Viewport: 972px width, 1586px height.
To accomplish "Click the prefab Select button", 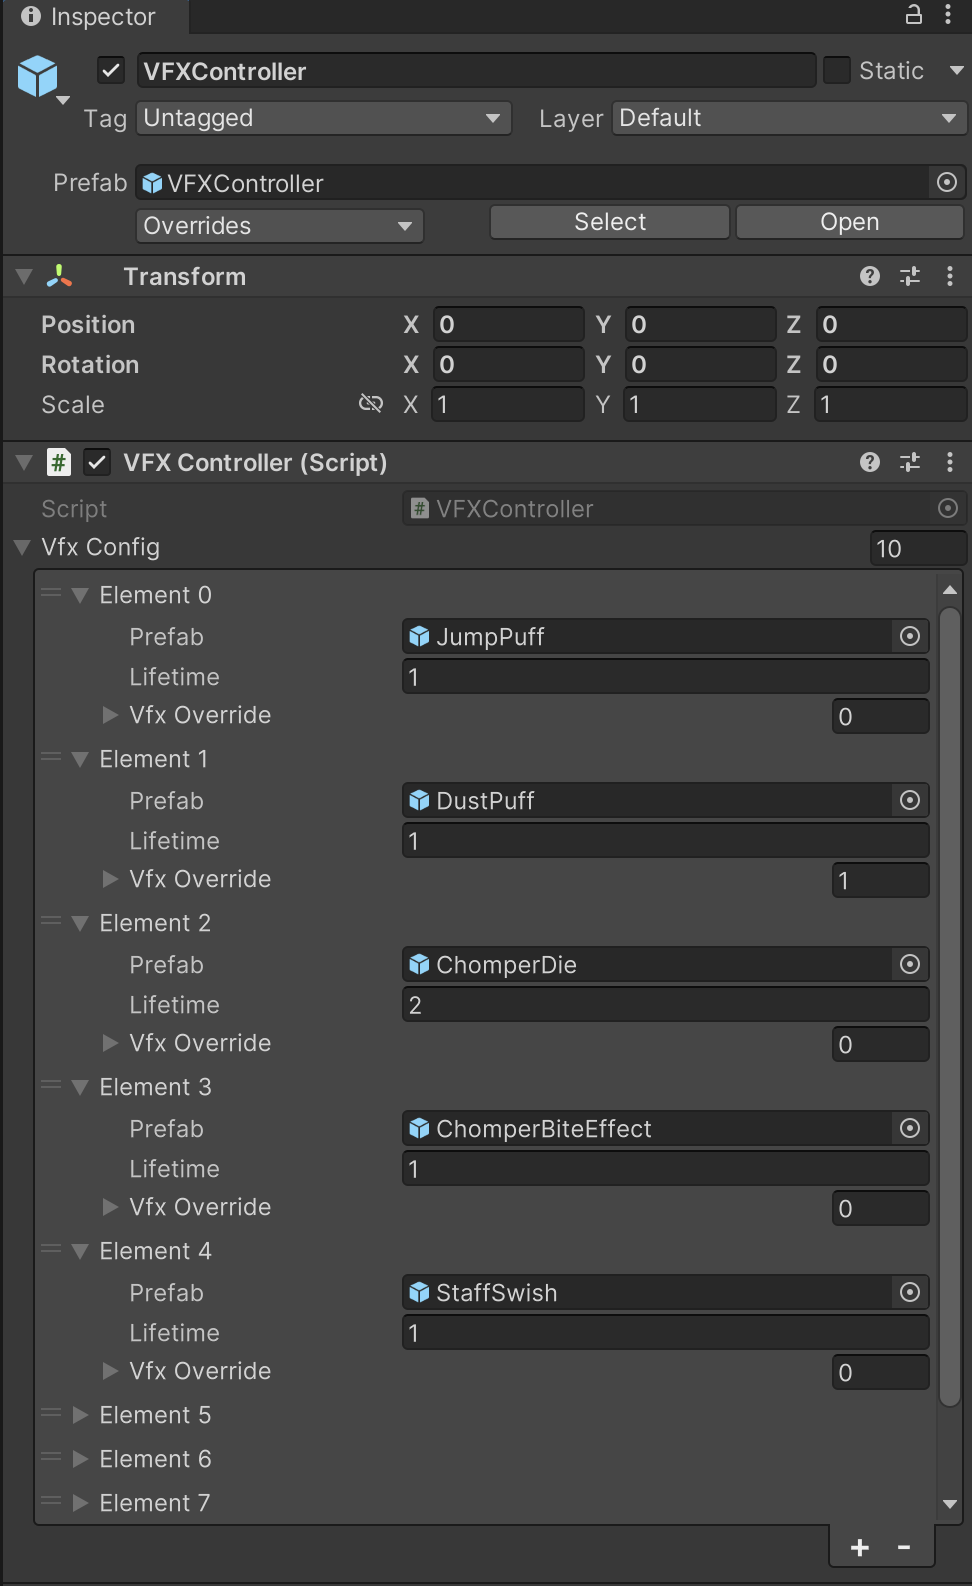I will pos(609,222).
